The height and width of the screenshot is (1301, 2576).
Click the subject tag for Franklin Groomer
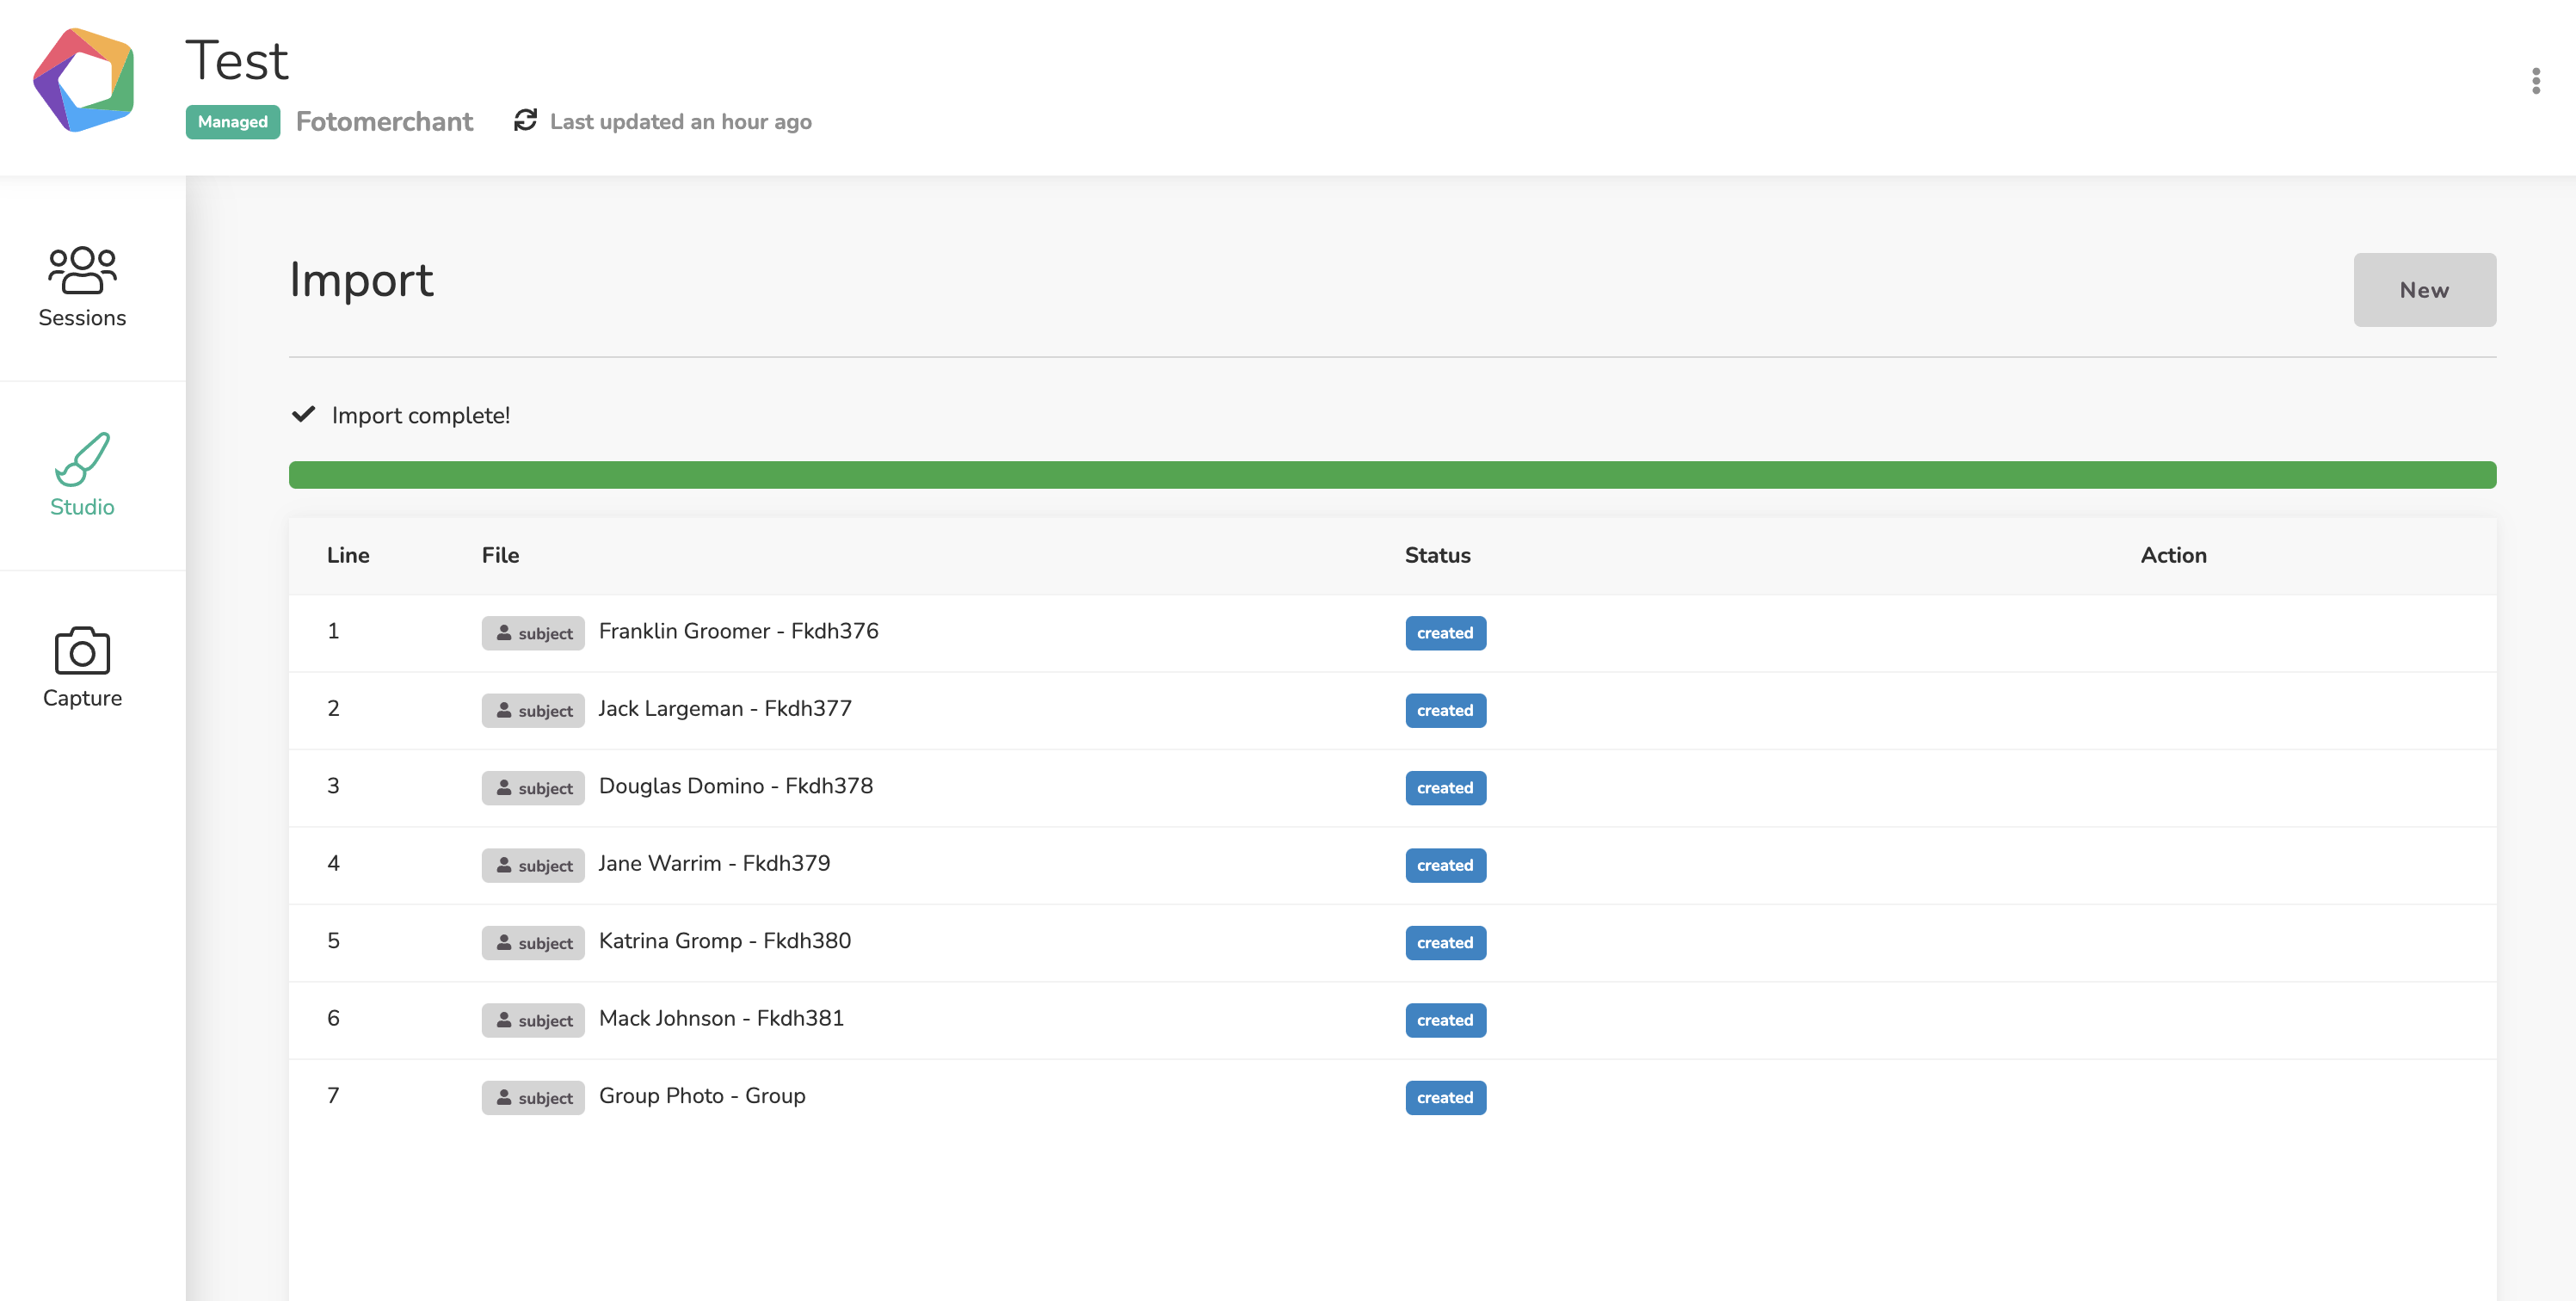(x=533, y=633)
